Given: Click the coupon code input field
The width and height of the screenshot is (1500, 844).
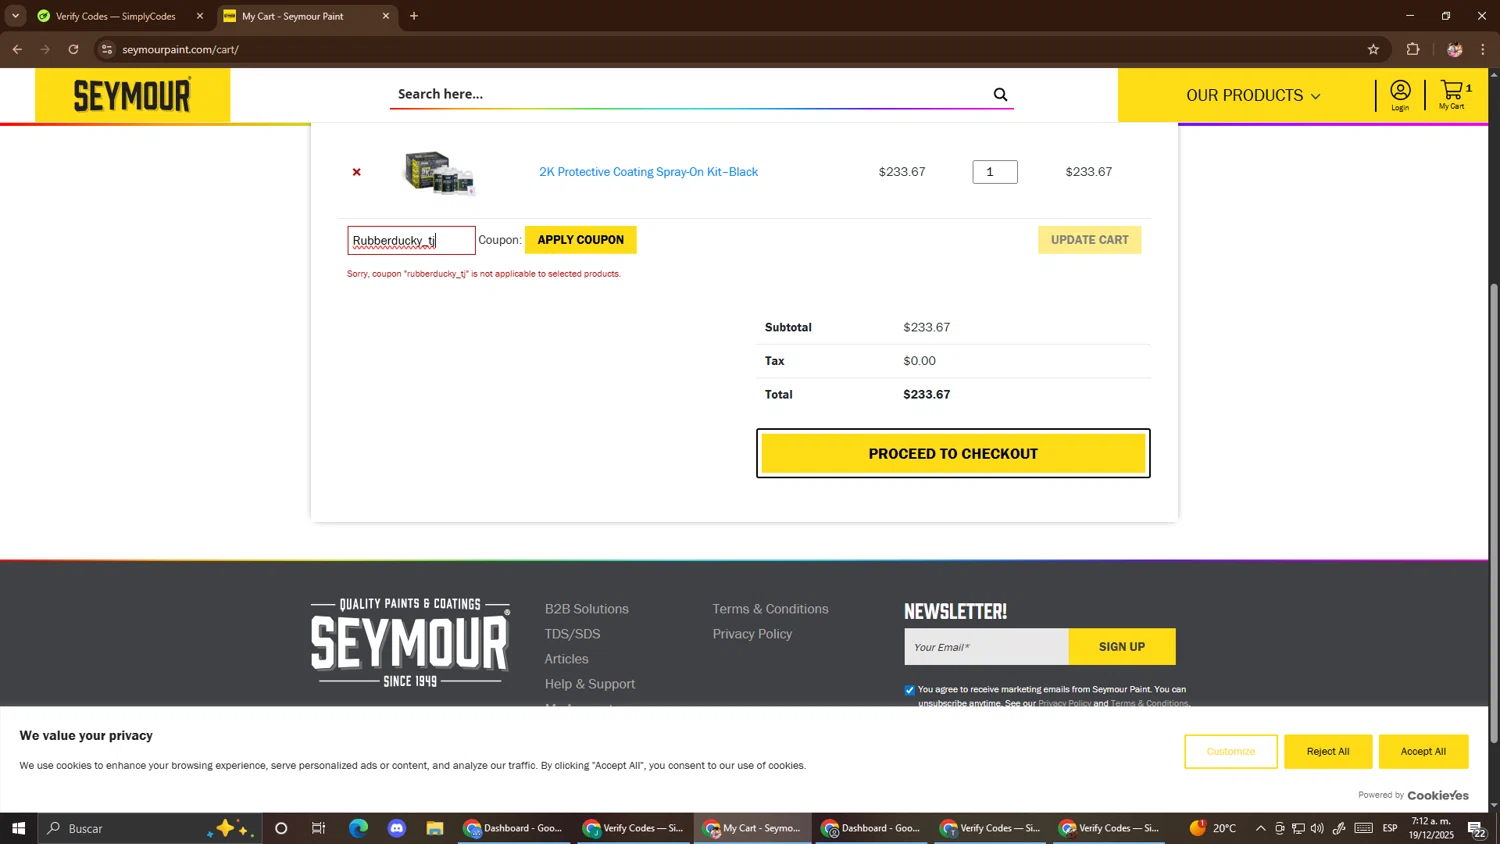Looking at the screenshot, I should (x=411, y=240).
